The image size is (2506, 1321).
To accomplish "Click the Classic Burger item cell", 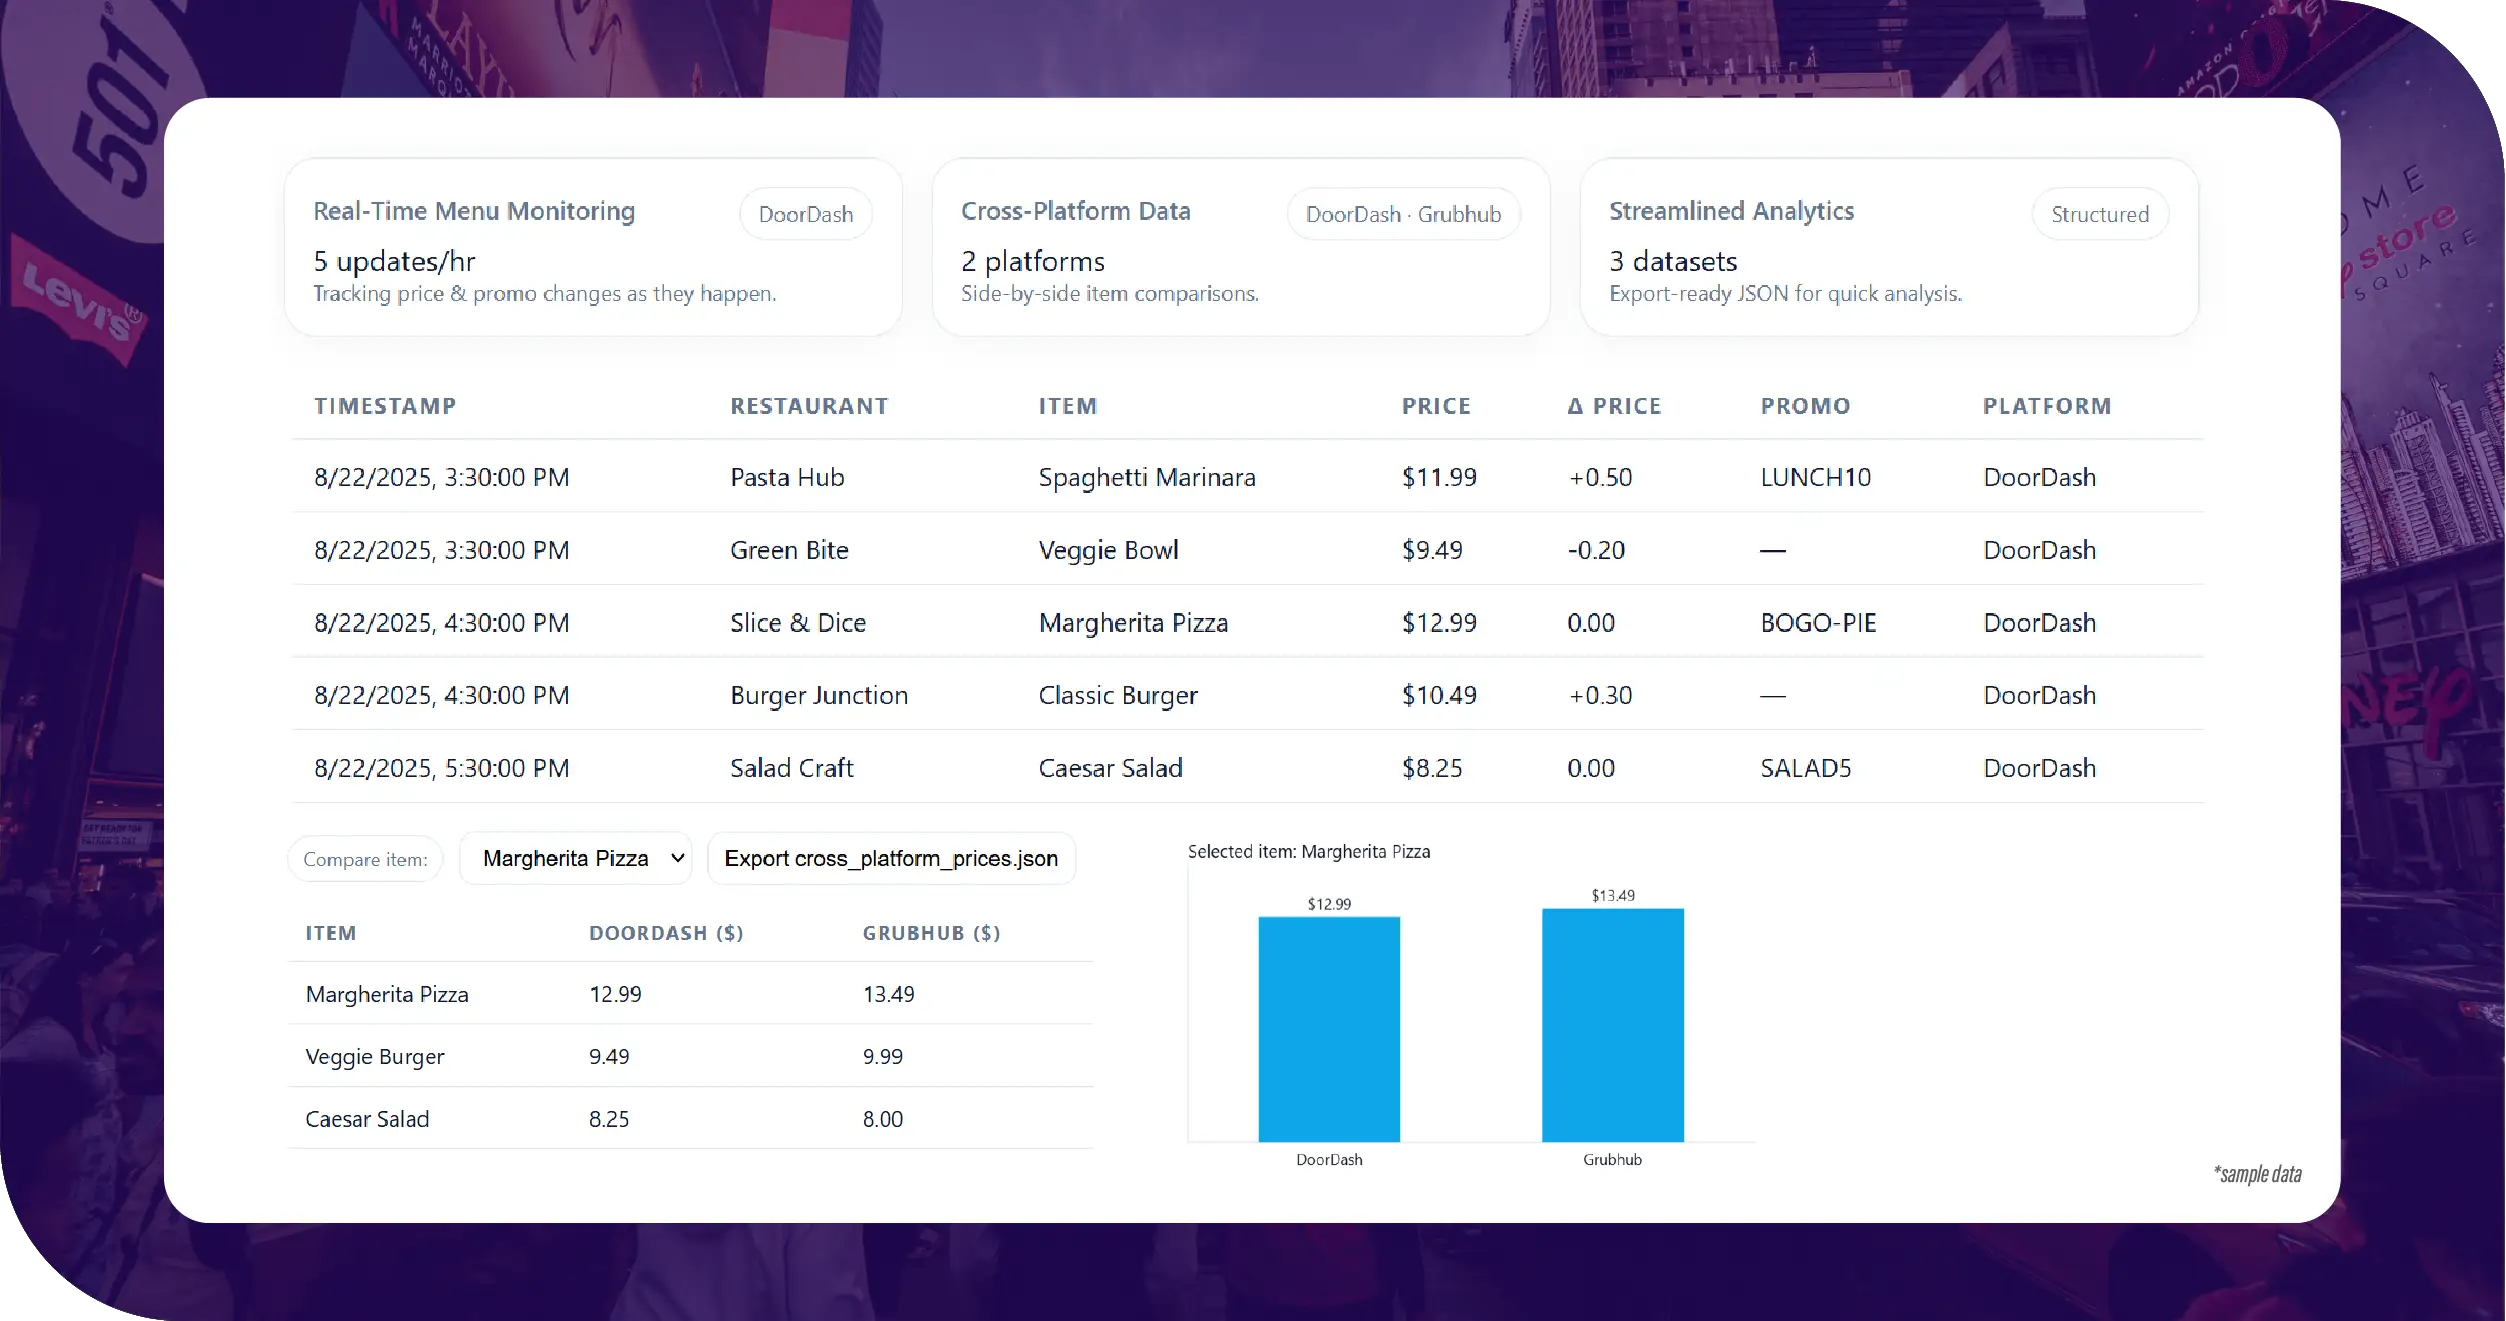I will (1117, 695).
